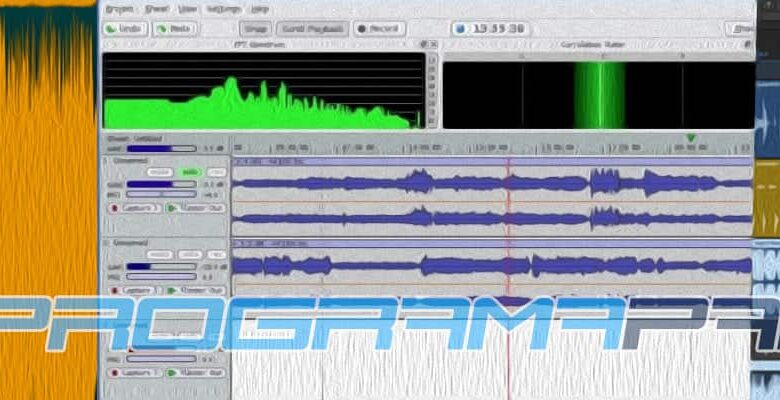Viewport: 780px width, 400px height.
Task: Click the first track's green Master Out icon
Action: coord(172,208)
